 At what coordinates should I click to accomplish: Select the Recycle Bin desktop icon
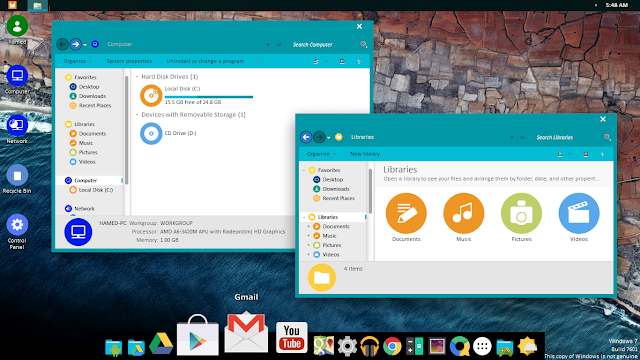click(17, 179)
